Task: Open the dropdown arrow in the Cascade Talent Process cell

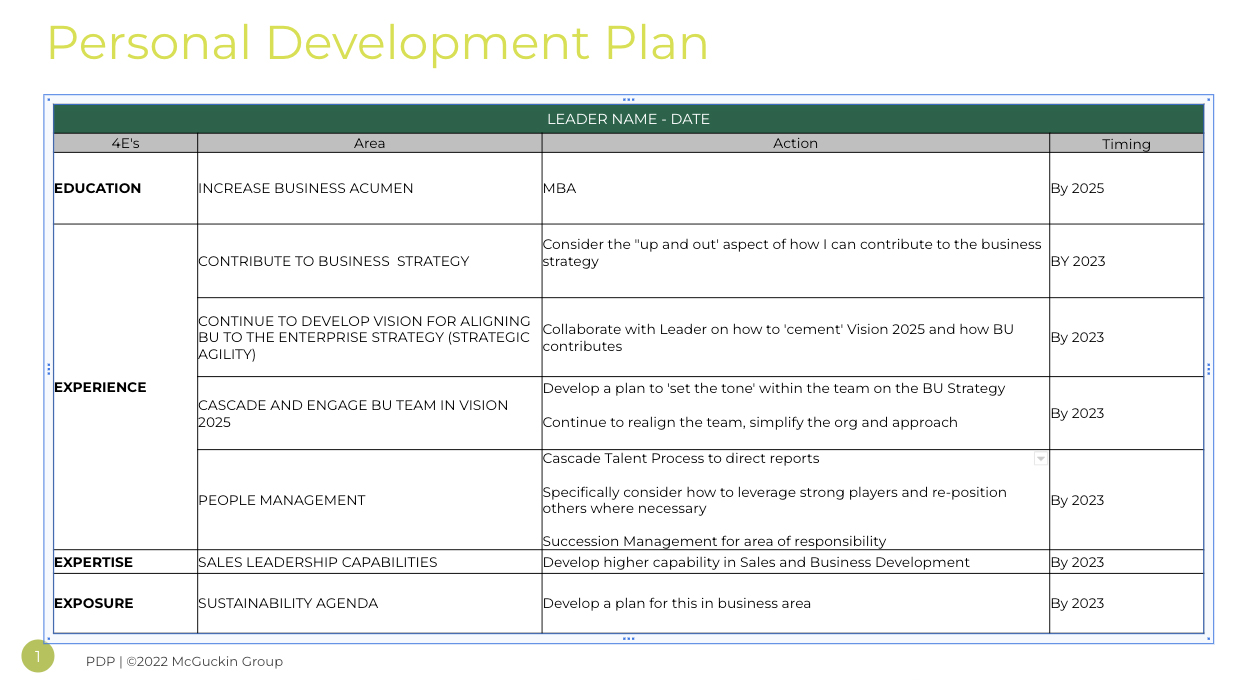Action: tap(1040, 458)
